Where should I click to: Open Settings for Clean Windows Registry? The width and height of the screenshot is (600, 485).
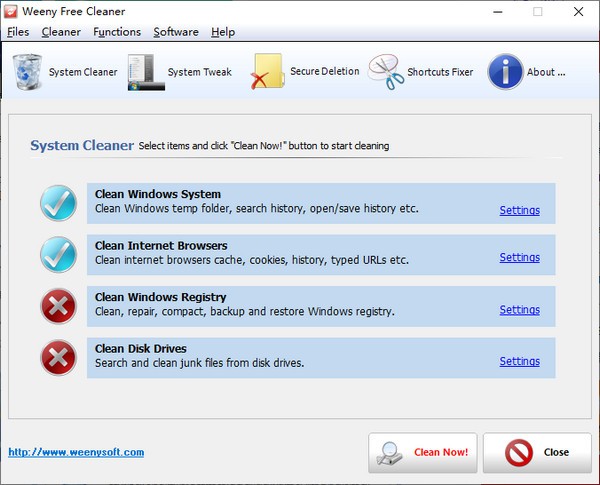coord(520,310)
